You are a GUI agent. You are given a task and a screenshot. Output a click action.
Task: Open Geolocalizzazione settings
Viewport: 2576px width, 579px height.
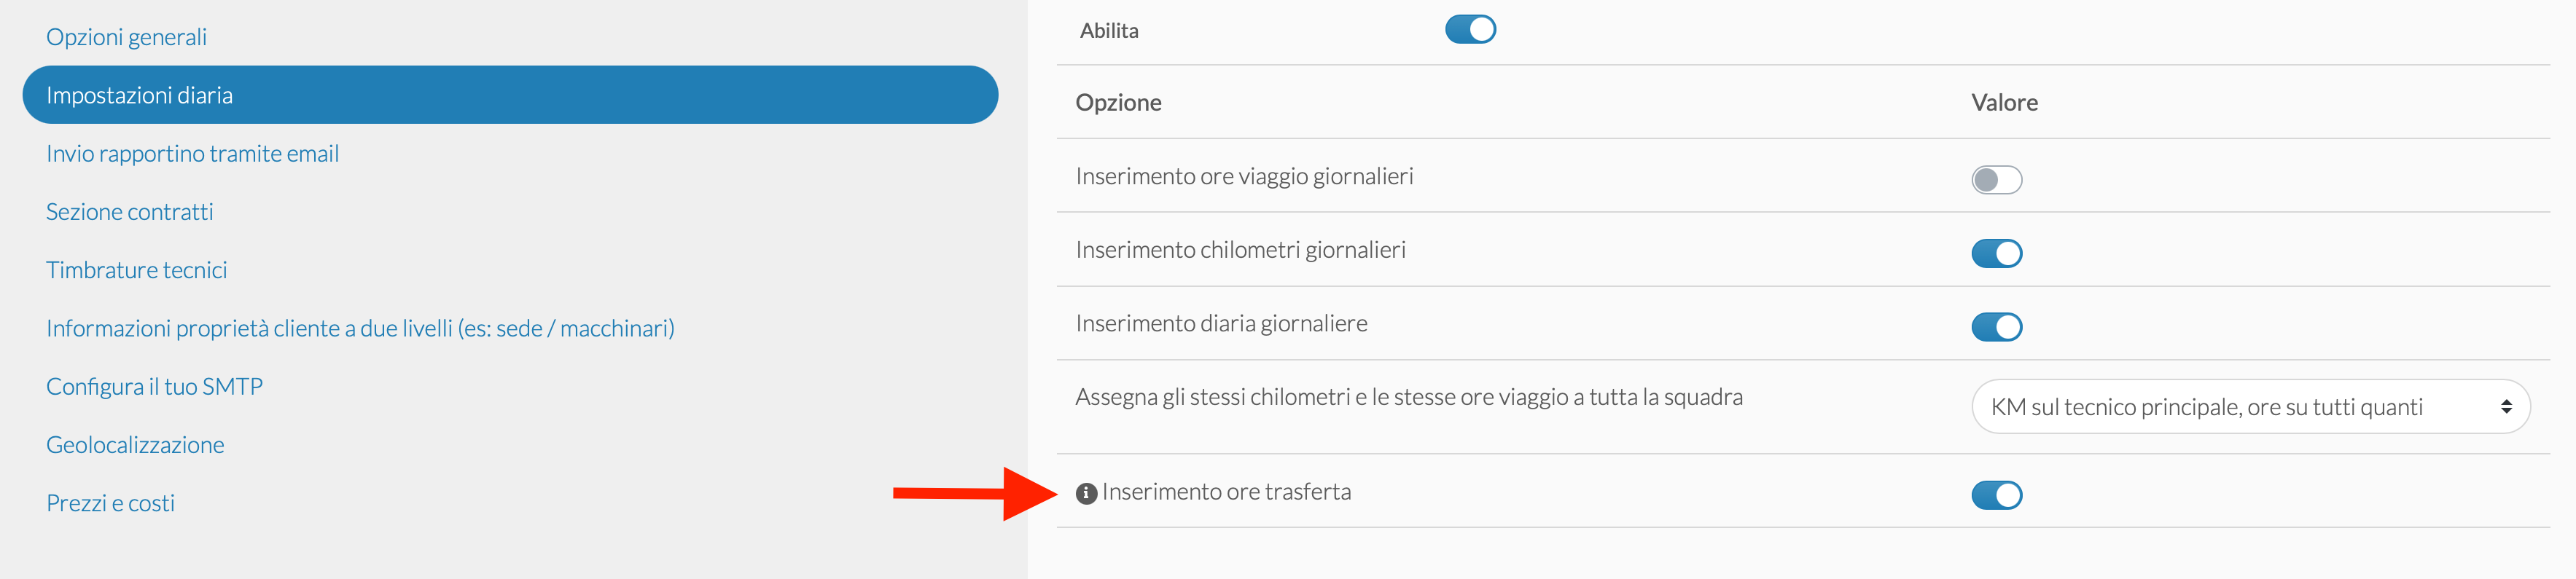tap(135, 445)
